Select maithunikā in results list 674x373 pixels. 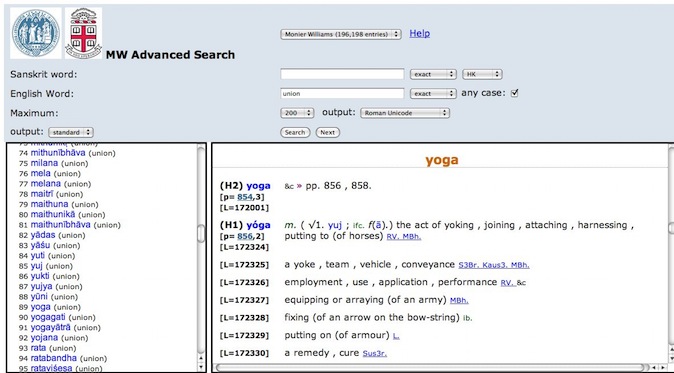(53, 214)
